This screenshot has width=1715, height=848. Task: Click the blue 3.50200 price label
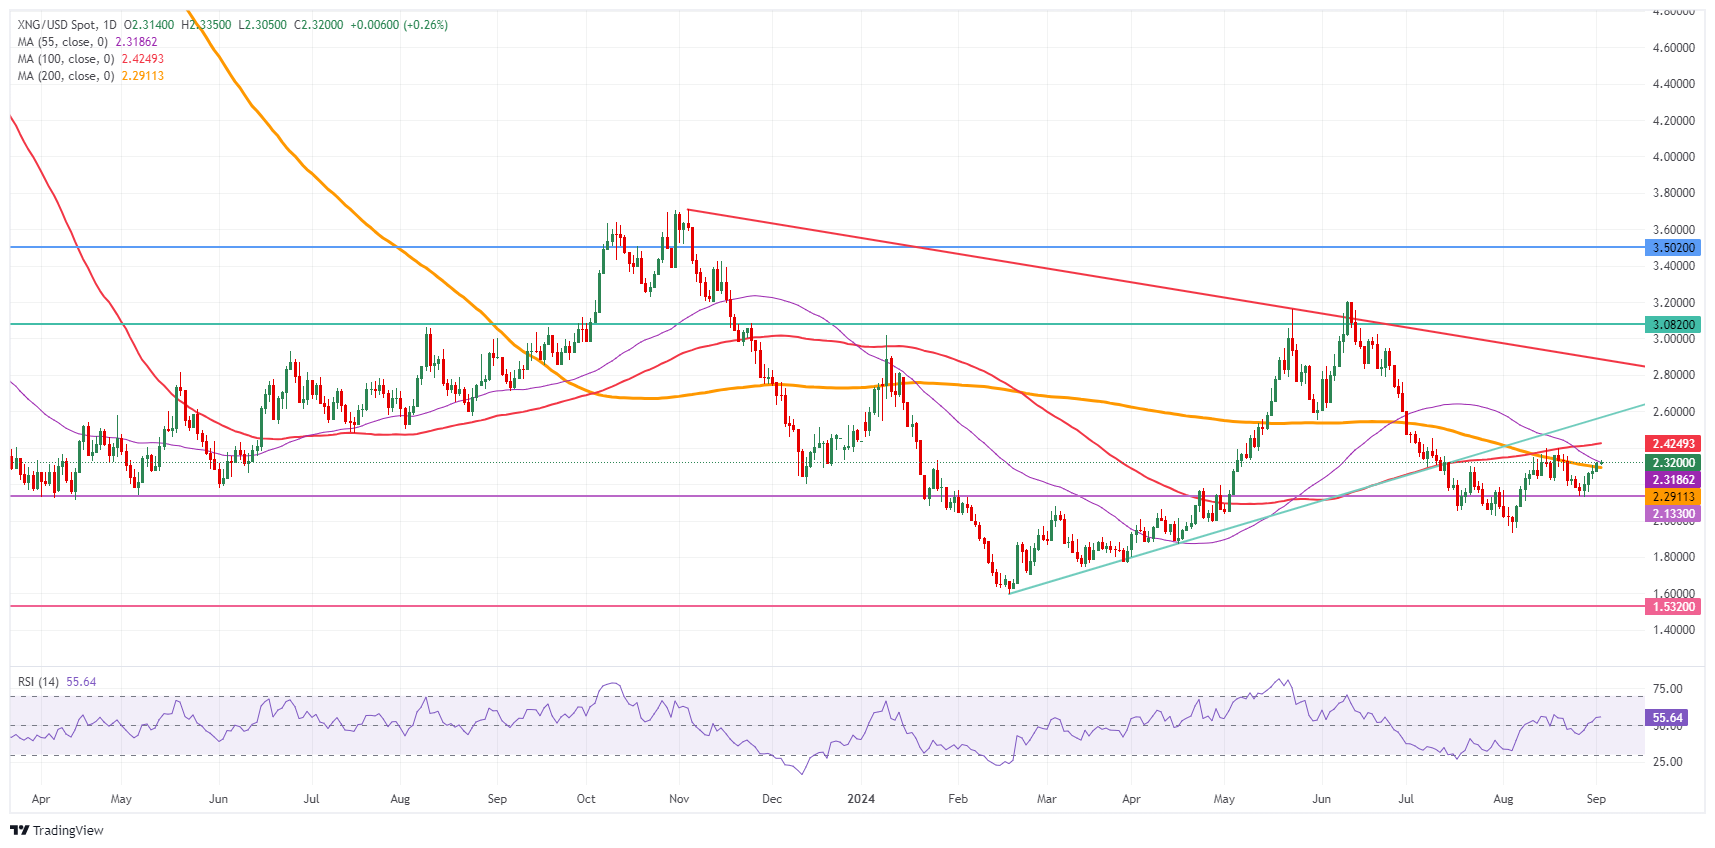1672,247
